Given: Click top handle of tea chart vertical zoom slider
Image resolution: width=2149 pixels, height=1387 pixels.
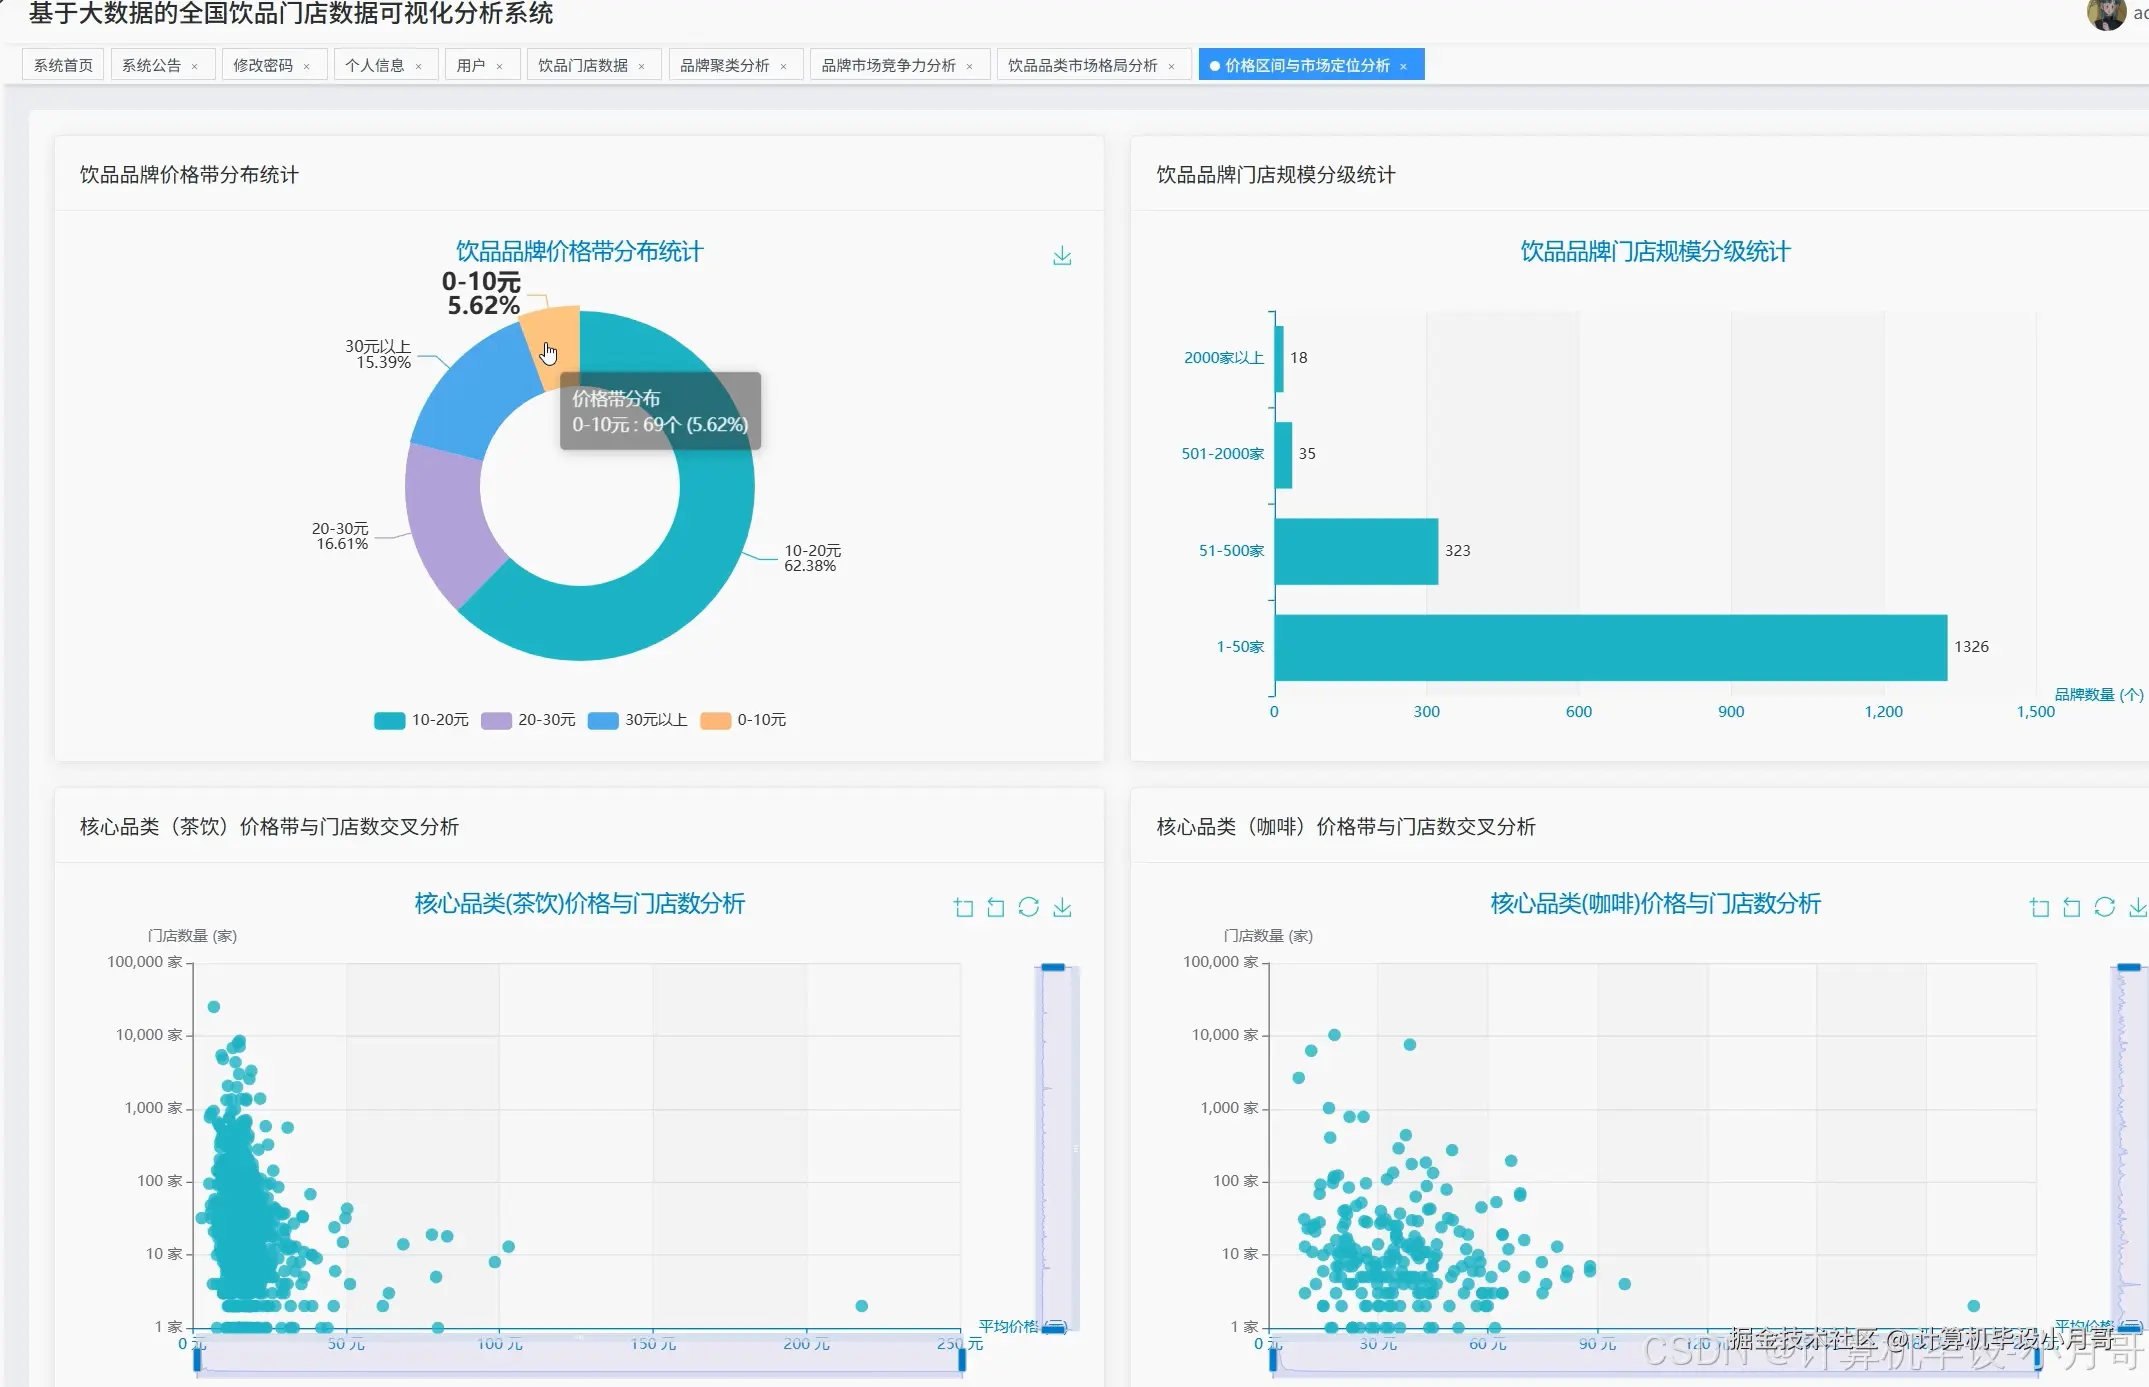Looking at the screenshot, I should 1053,967.
